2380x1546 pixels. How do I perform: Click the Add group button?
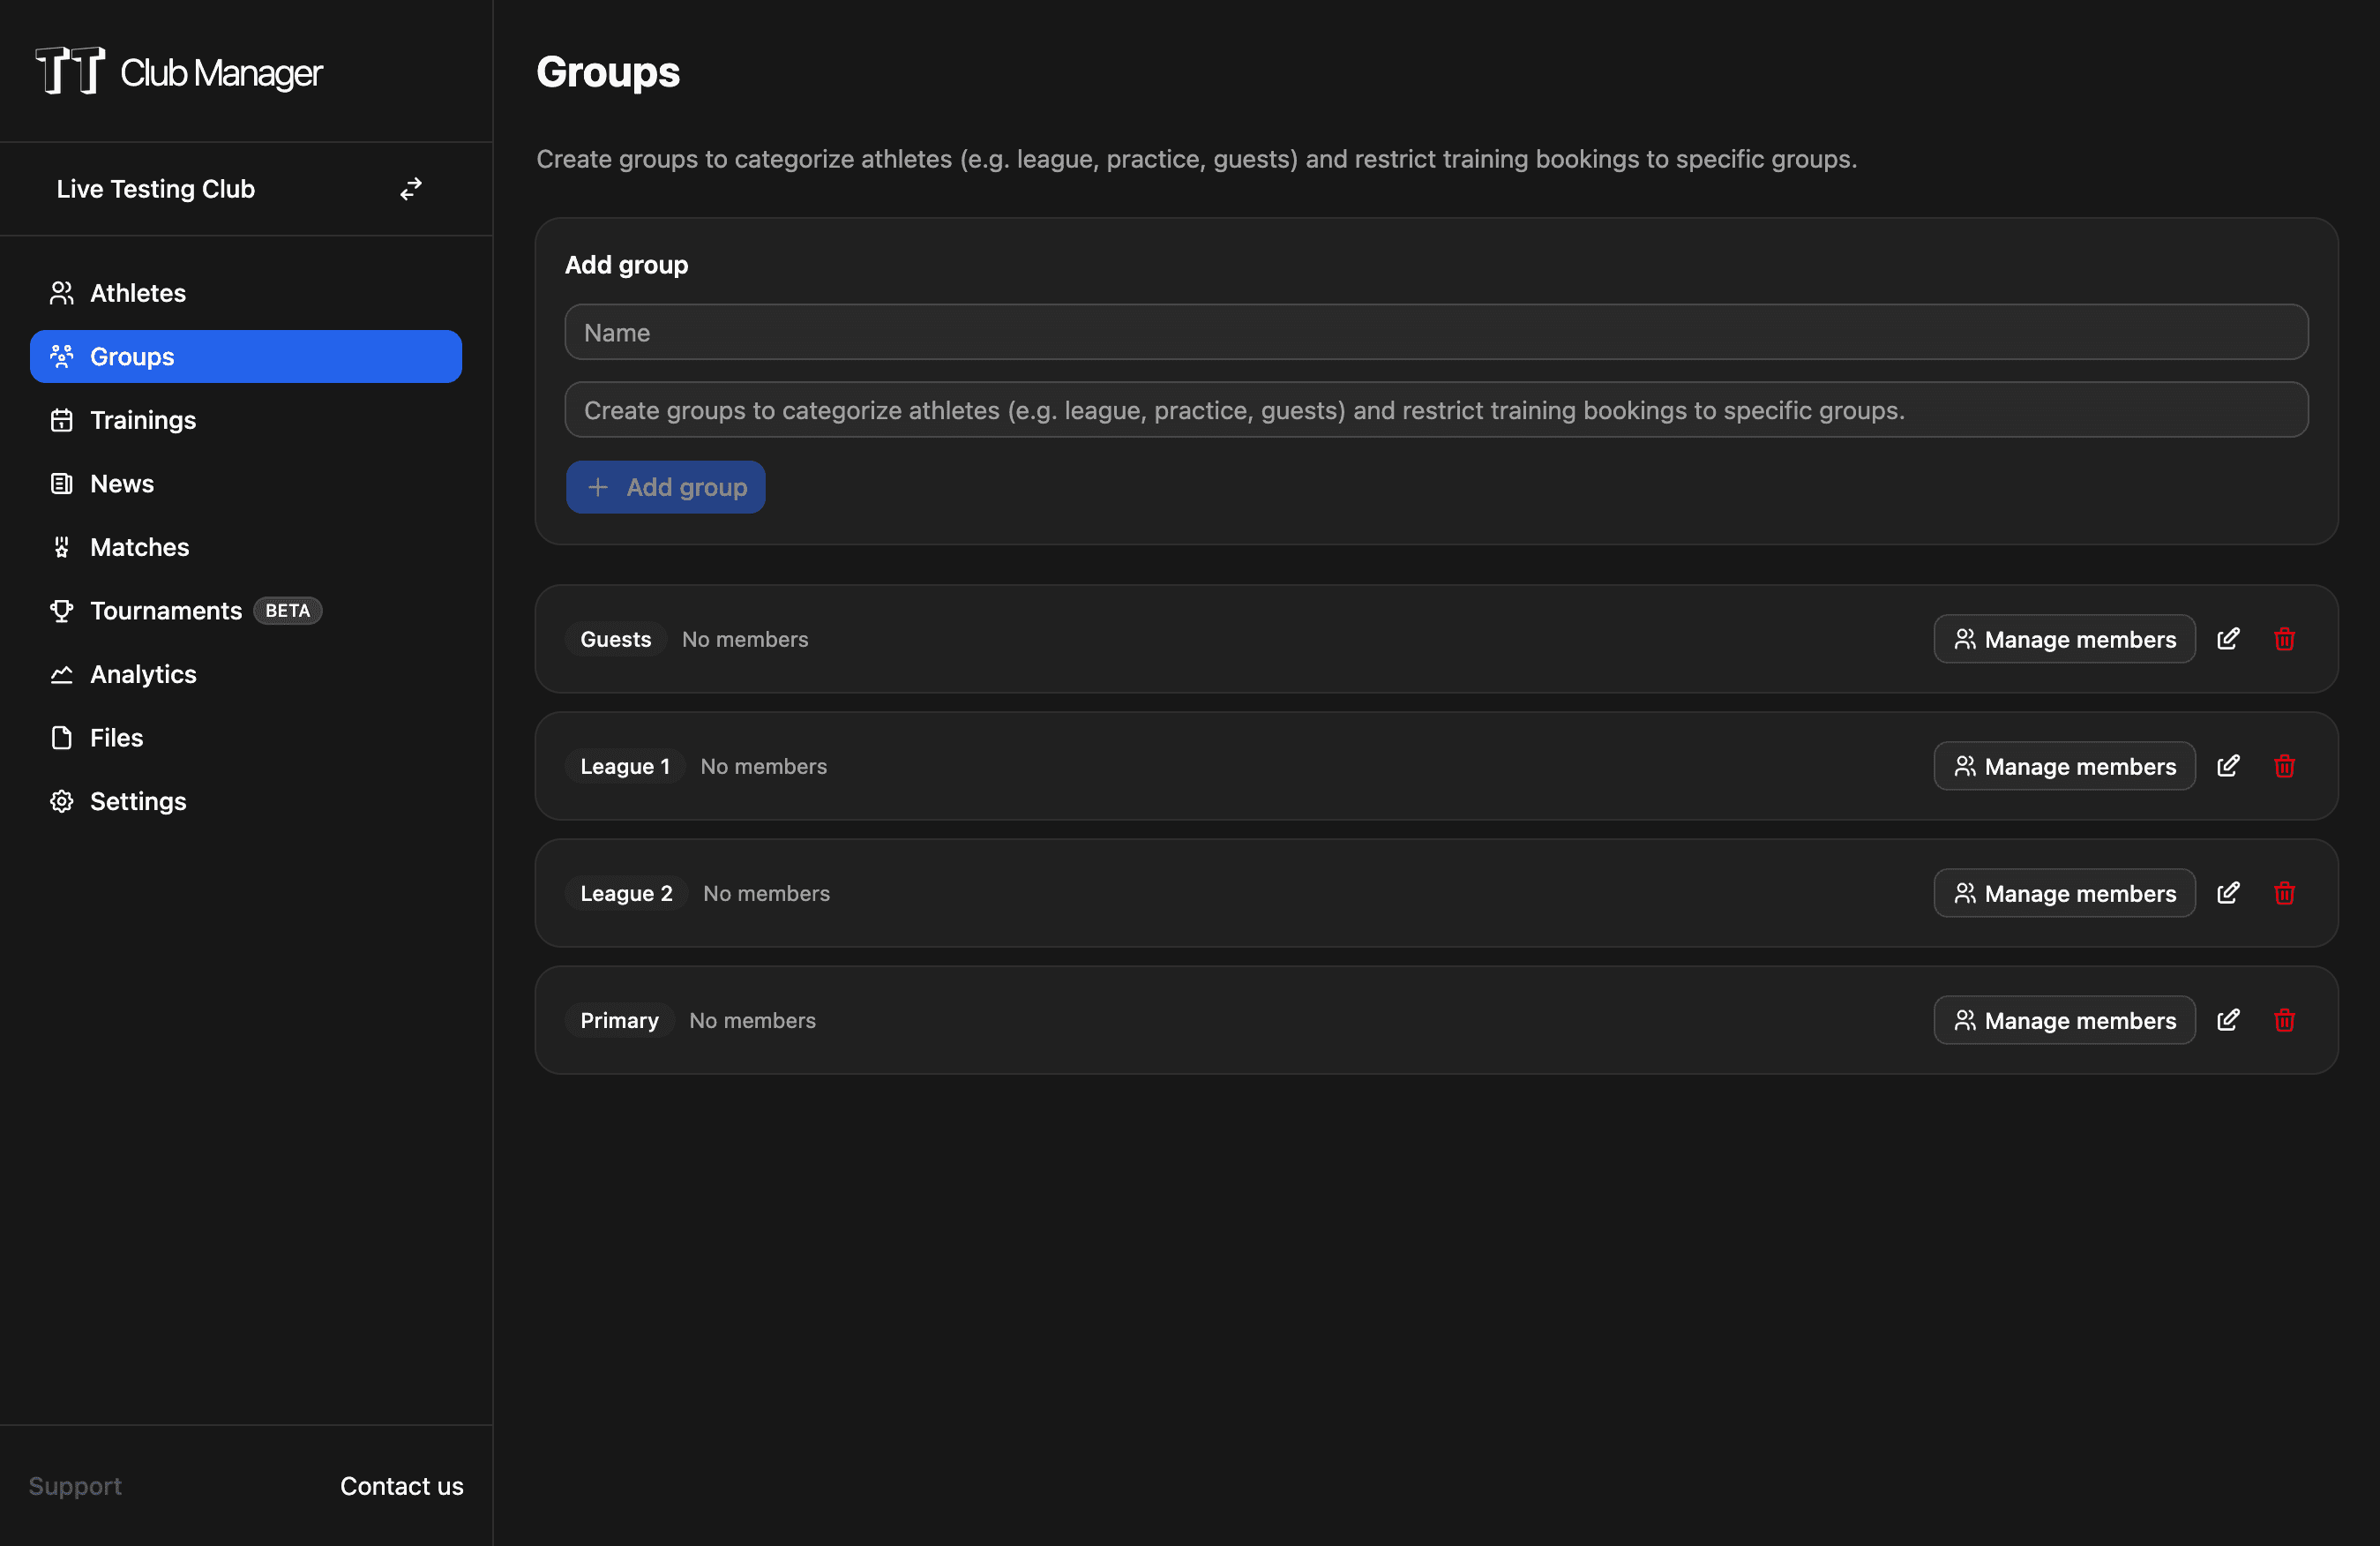(666, 487)
